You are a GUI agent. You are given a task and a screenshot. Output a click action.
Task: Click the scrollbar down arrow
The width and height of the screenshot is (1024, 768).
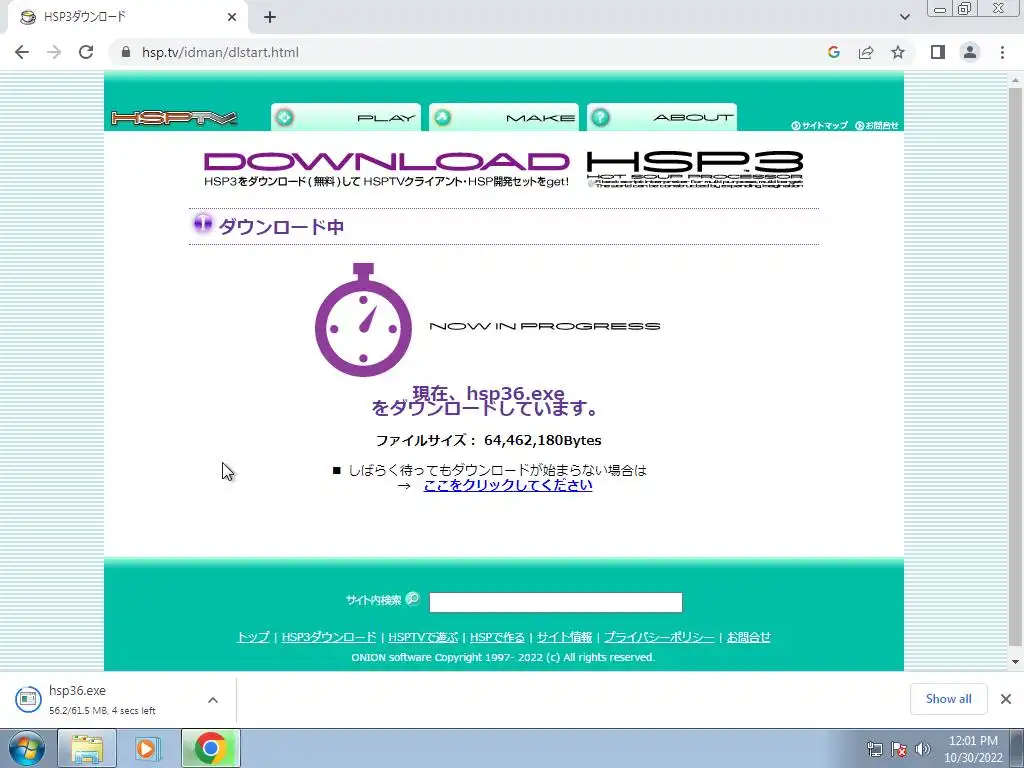[x=1015, y=662]
